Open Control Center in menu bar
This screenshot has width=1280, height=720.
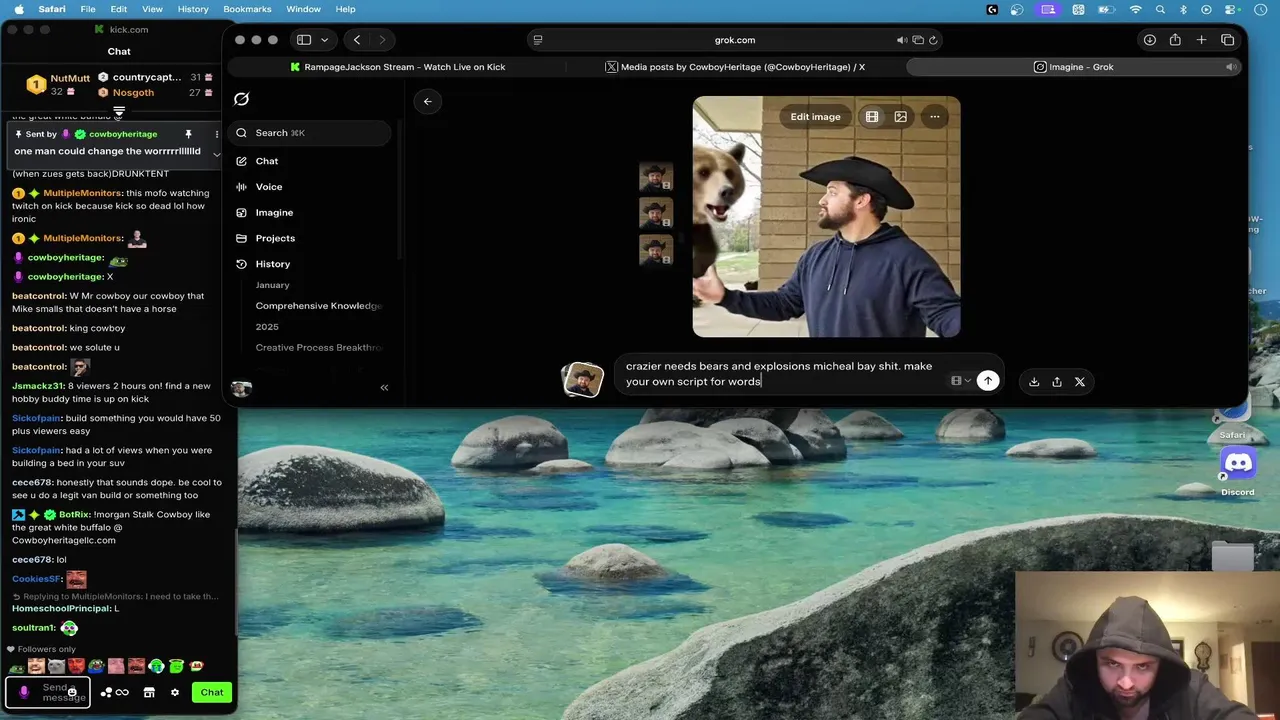pos(1229,9)
